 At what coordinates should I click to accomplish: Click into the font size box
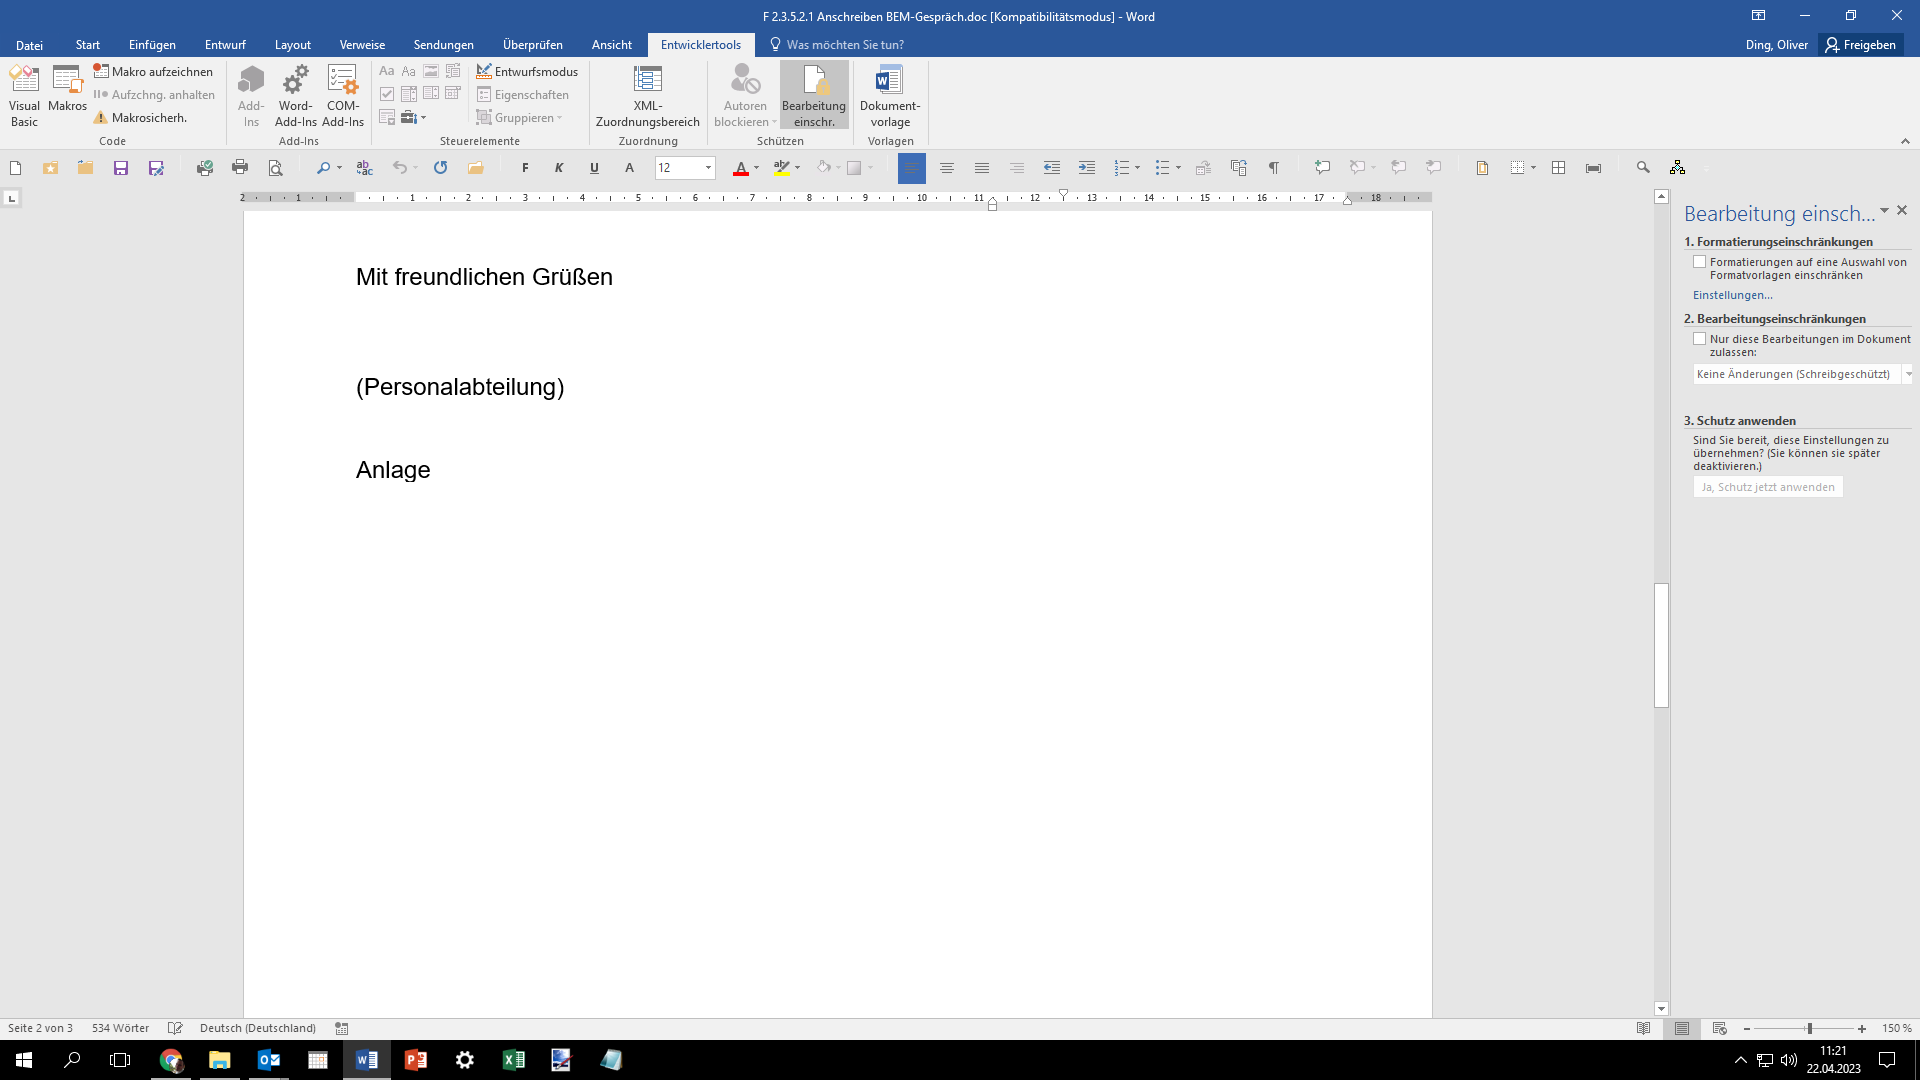(679, 168)
